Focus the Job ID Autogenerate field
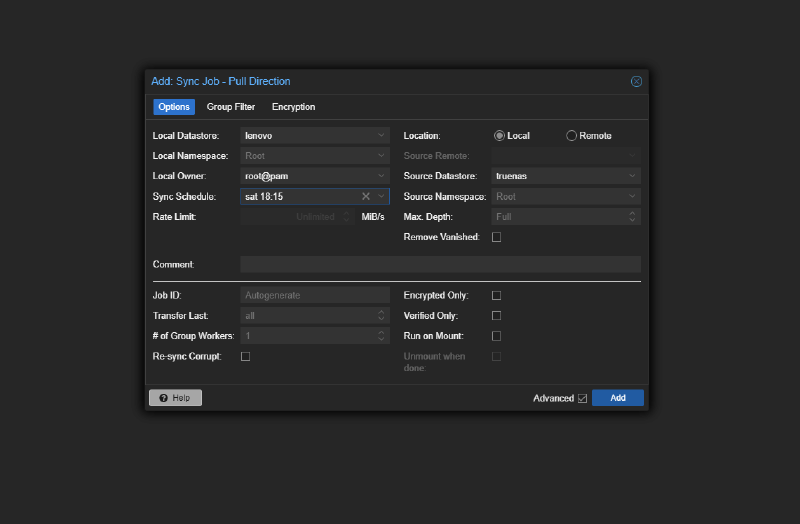The height and width of the screenshot is (524, 800). (315, 295)
